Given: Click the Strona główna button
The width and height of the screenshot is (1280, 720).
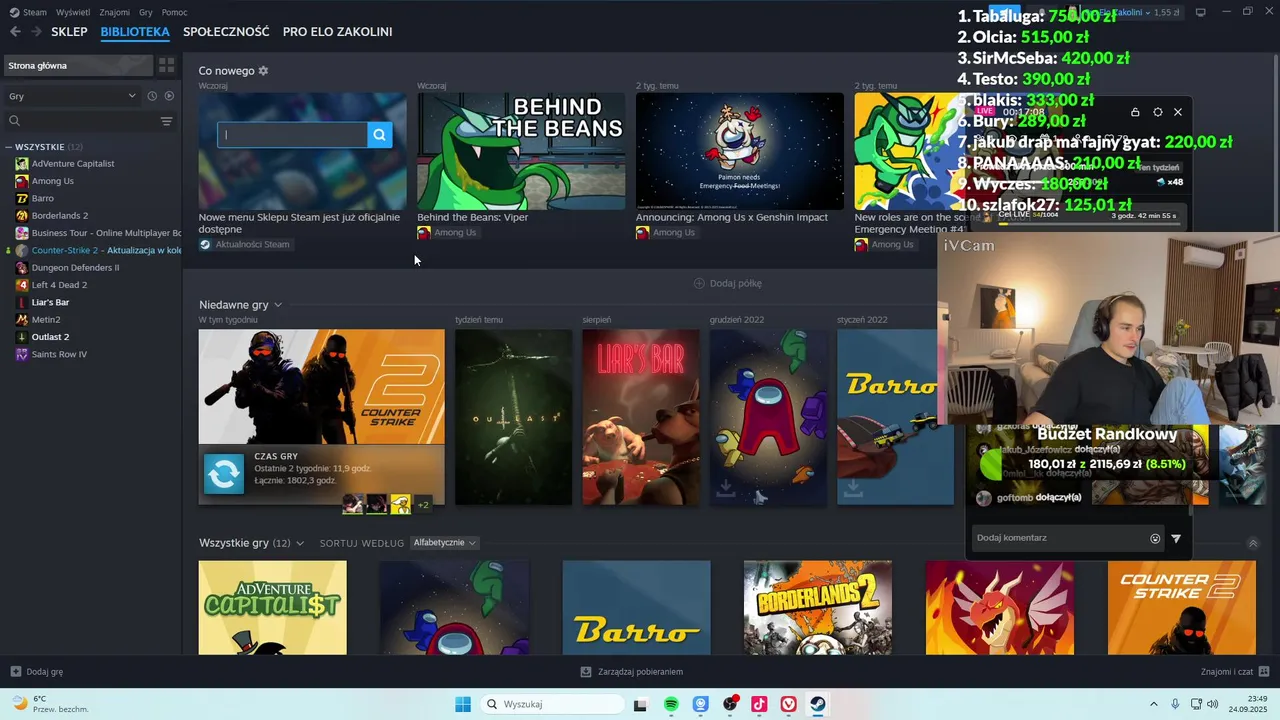Looking at the screenshot, I should click(77, 65).
